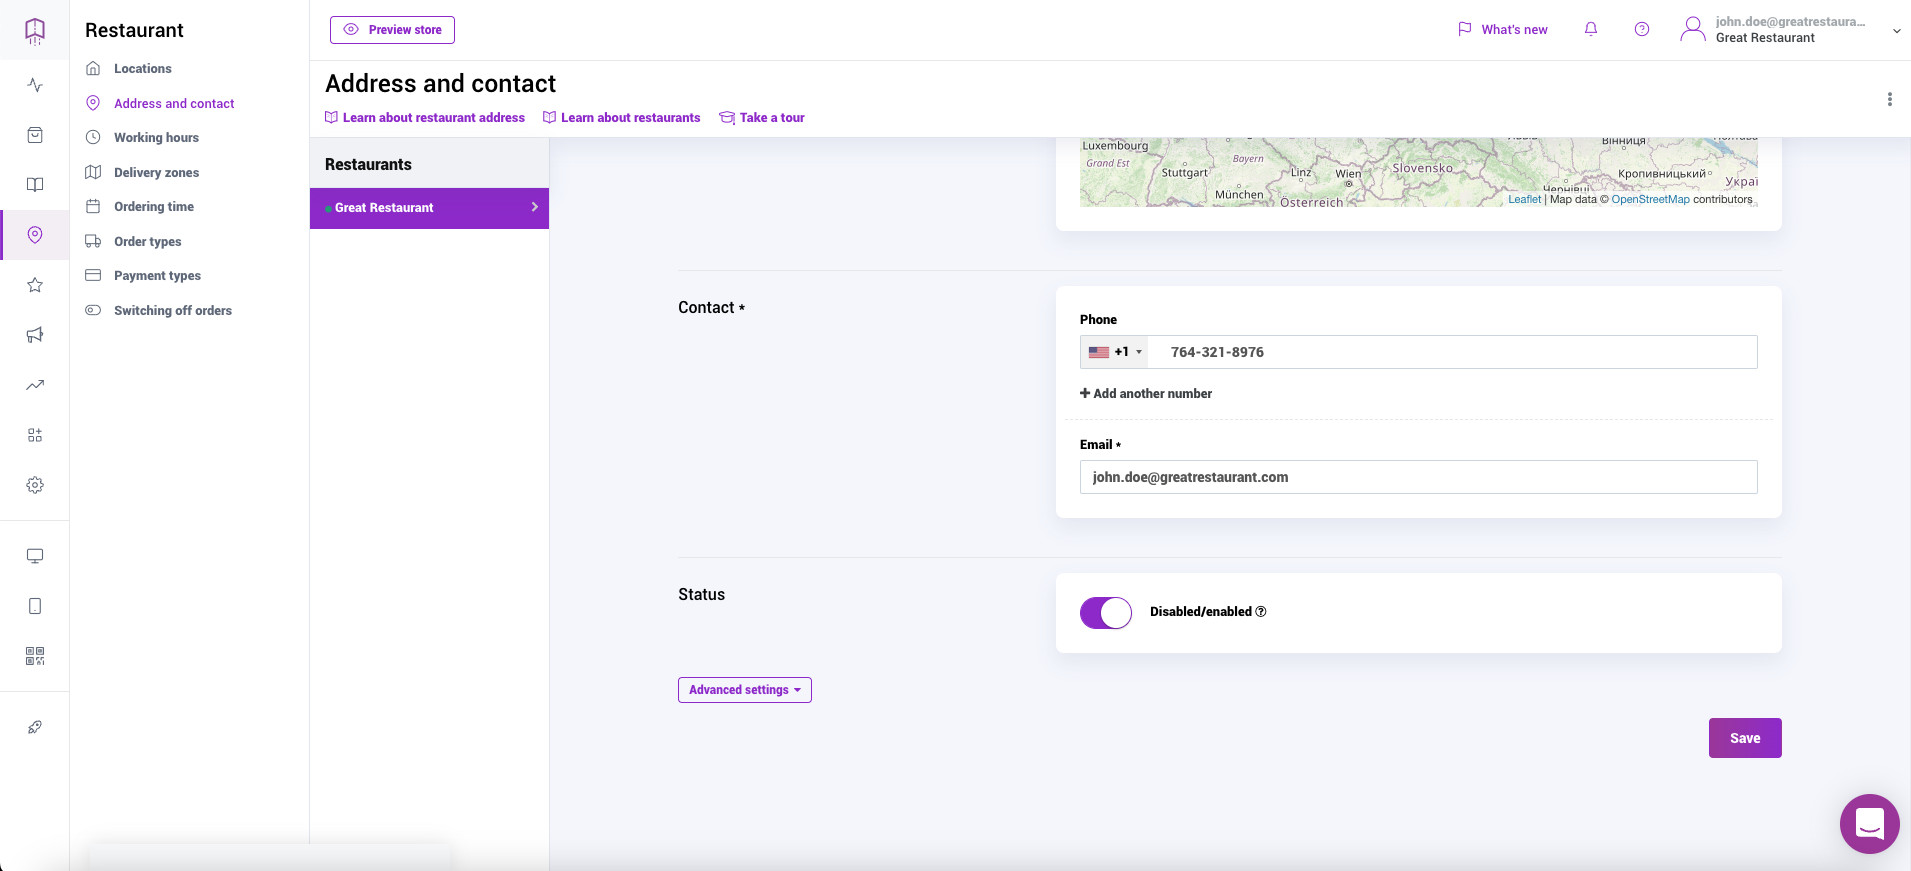Open the star reviews icon
The image size is (1911, 871).
(35, 285)
